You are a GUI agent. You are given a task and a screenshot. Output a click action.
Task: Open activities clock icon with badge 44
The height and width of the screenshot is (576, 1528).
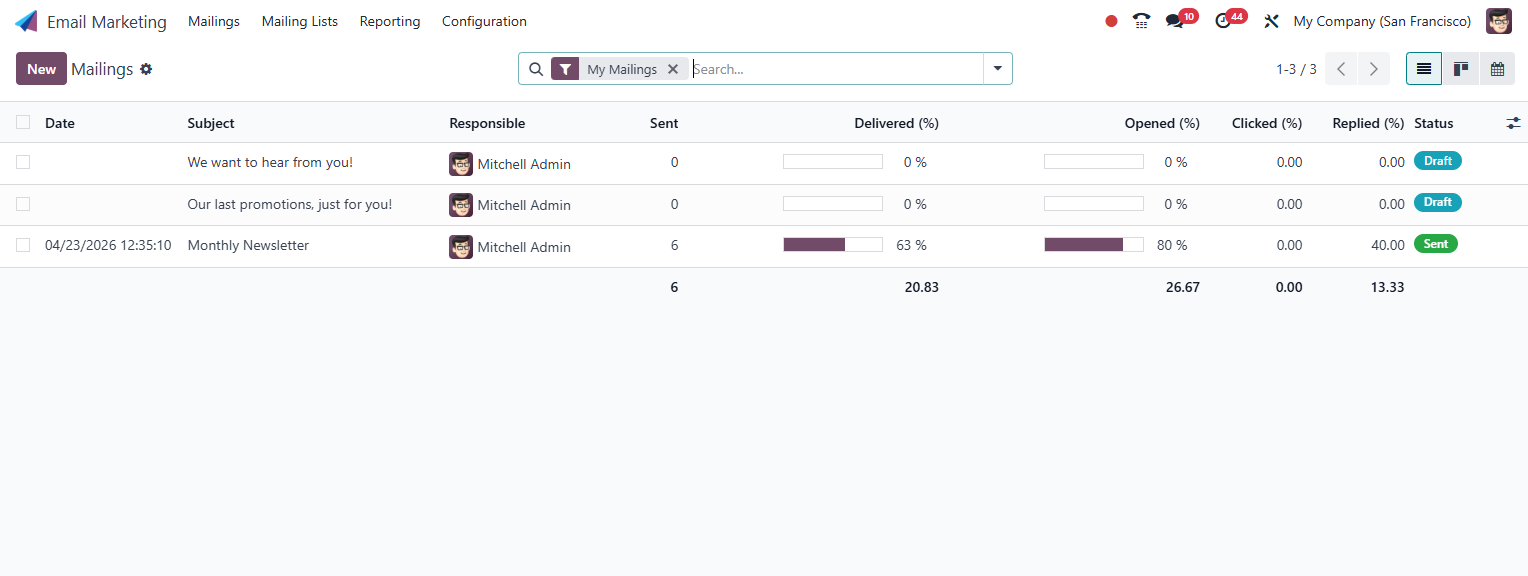pyautogui.click(x=1223, y=21)
